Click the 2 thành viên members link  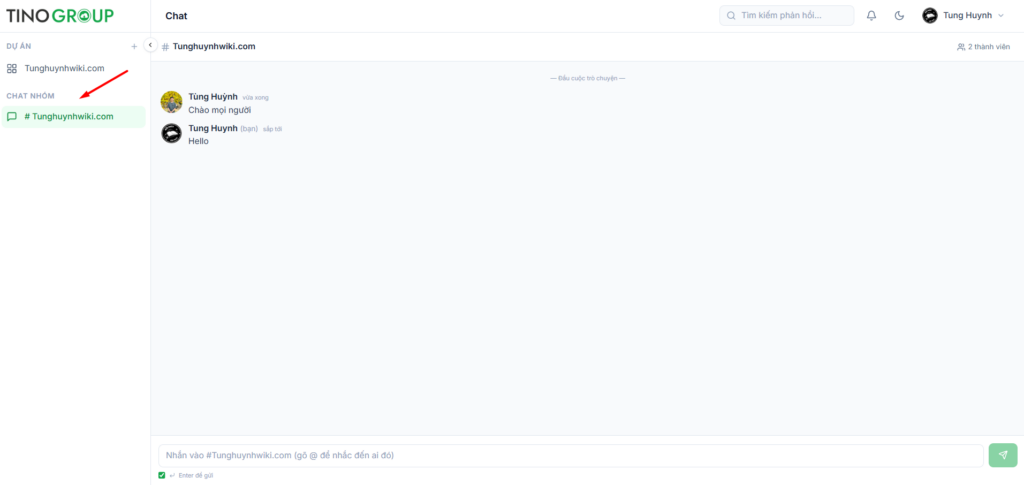click(984, 47)
